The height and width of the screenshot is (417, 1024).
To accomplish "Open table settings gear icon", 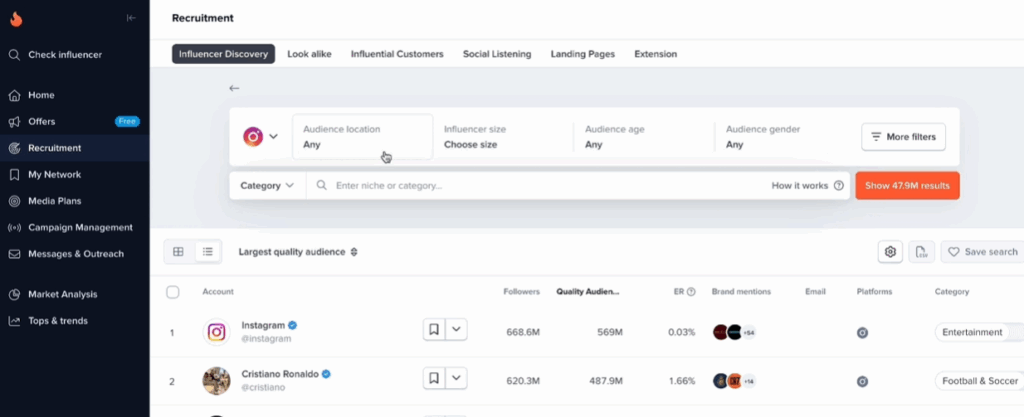I will coord(890,252).
